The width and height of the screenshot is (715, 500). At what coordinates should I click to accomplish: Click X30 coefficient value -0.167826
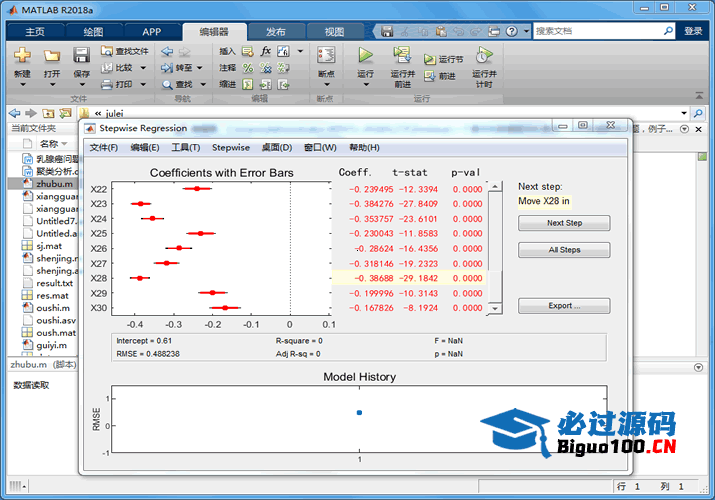pos(371,308)
